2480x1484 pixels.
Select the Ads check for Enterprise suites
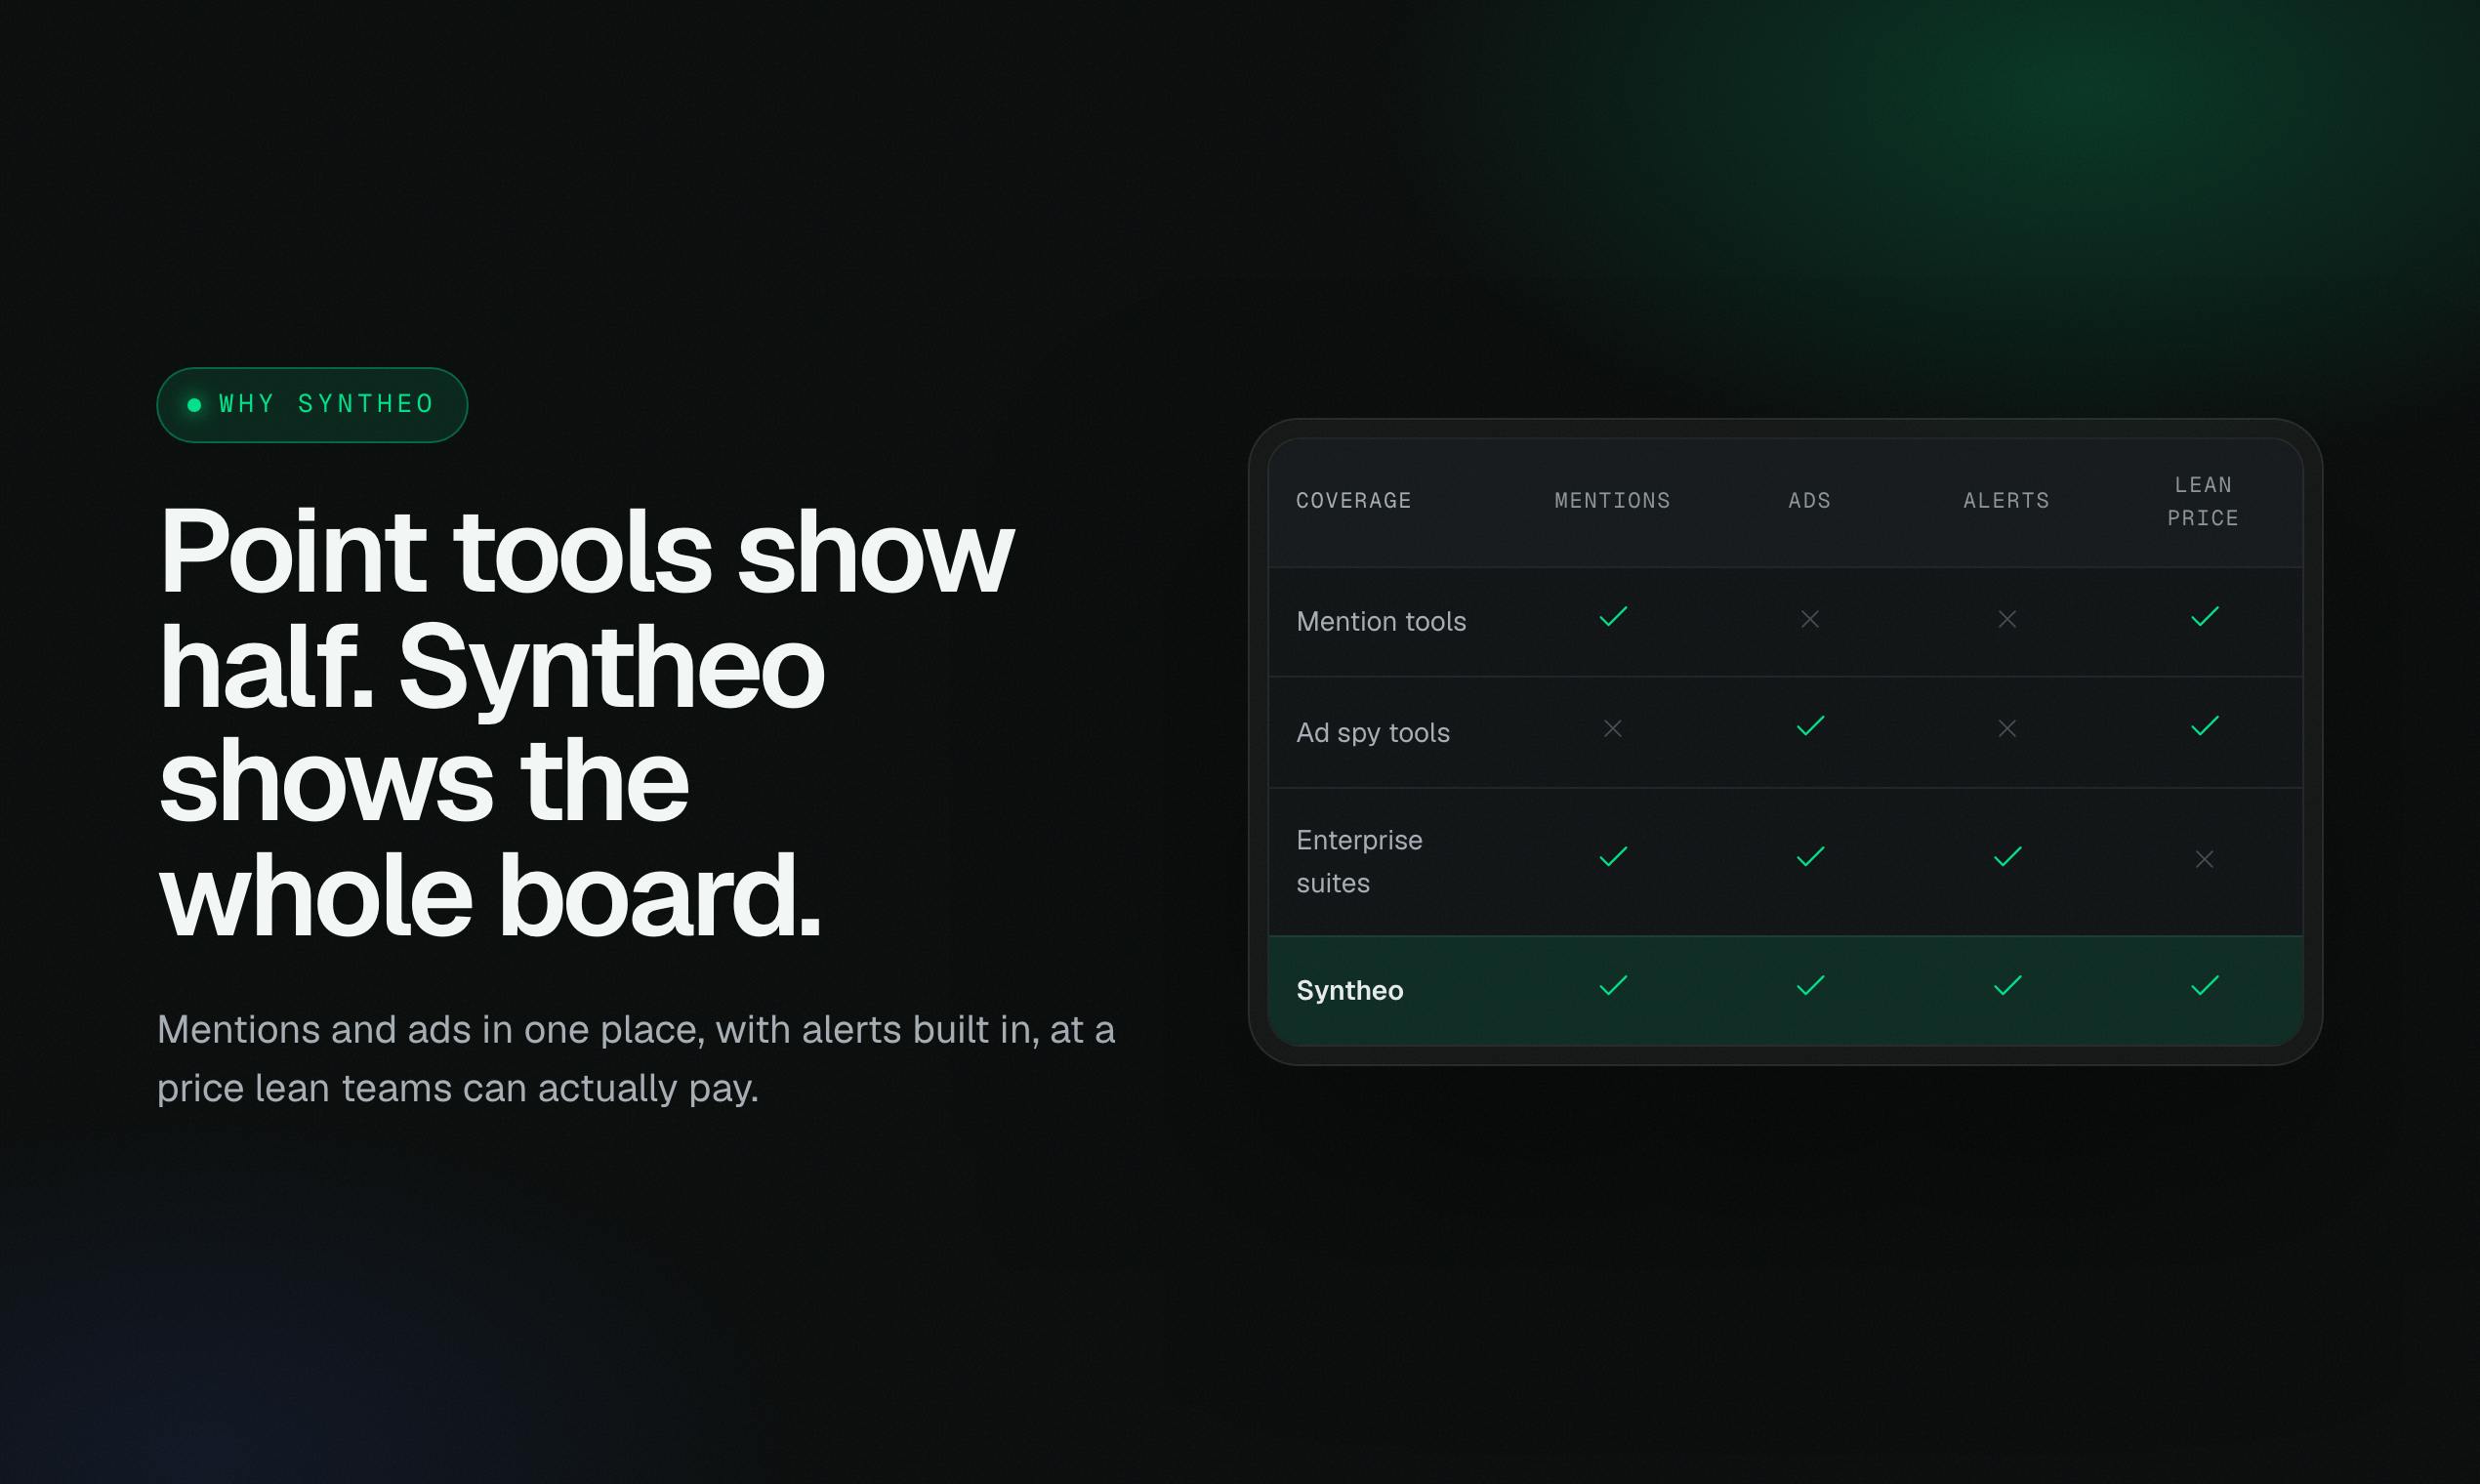pyautogui.click(x=1810, y=857)
